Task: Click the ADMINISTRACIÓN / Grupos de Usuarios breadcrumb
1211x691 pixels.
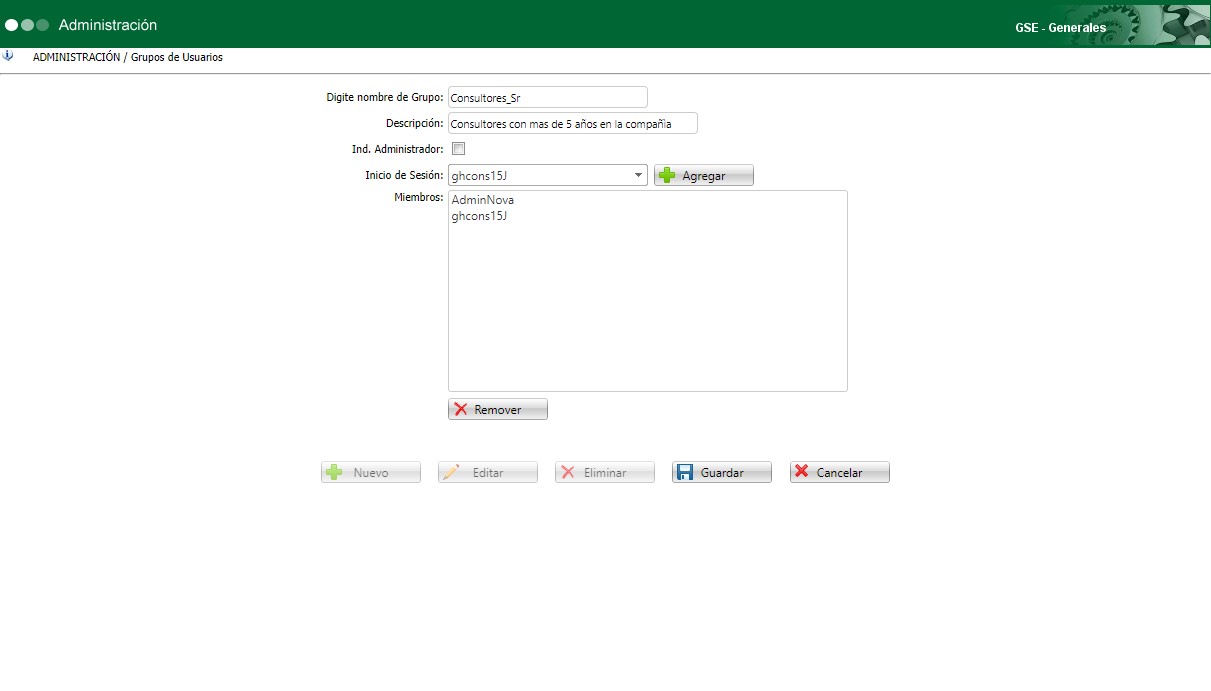Action: (x=128, y=57)
